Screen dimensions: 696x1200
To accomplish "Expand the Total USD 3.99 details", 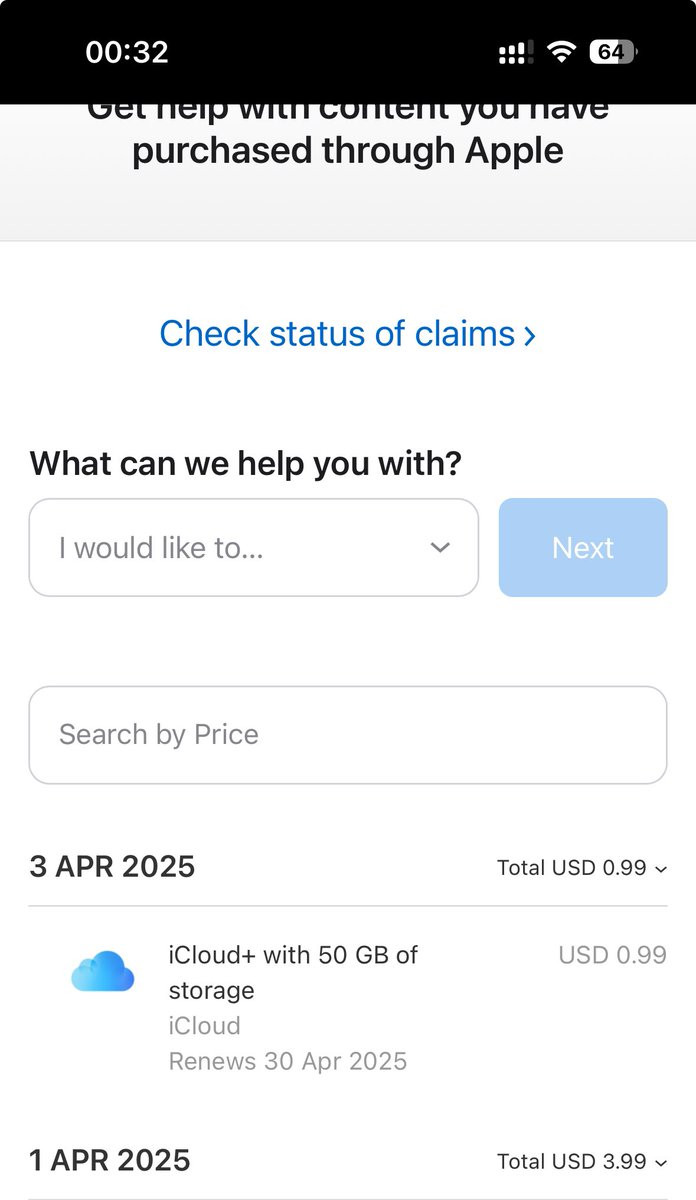I will coord(582,1162).
